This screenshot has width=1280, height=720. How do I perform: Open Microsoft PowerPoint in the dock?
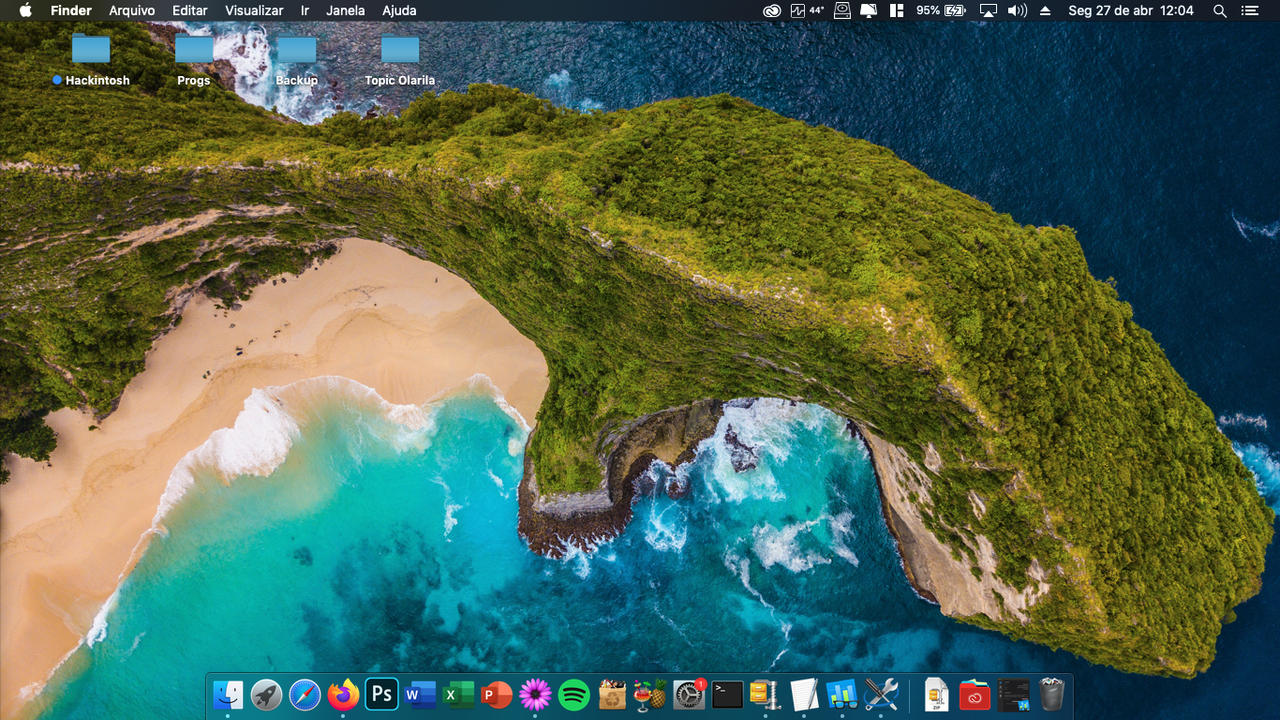(497, 694)
